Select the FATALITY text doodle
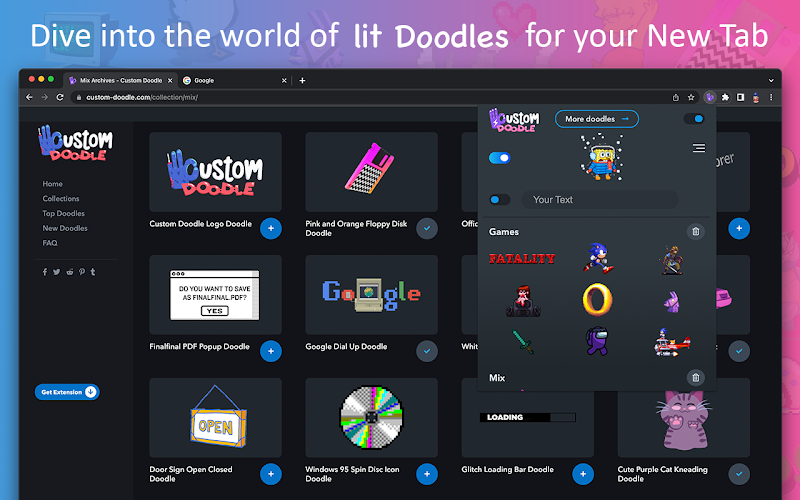The image size is (800, 500). 522,259
